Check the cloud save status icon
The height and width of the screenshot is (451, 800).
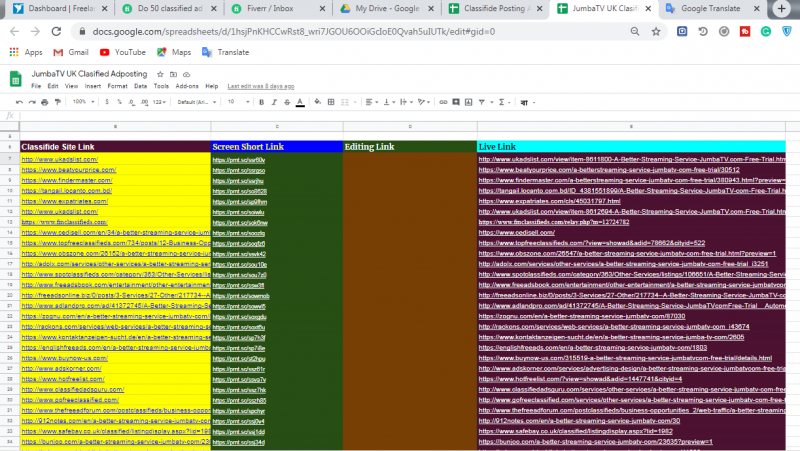[x=187, y=74]
